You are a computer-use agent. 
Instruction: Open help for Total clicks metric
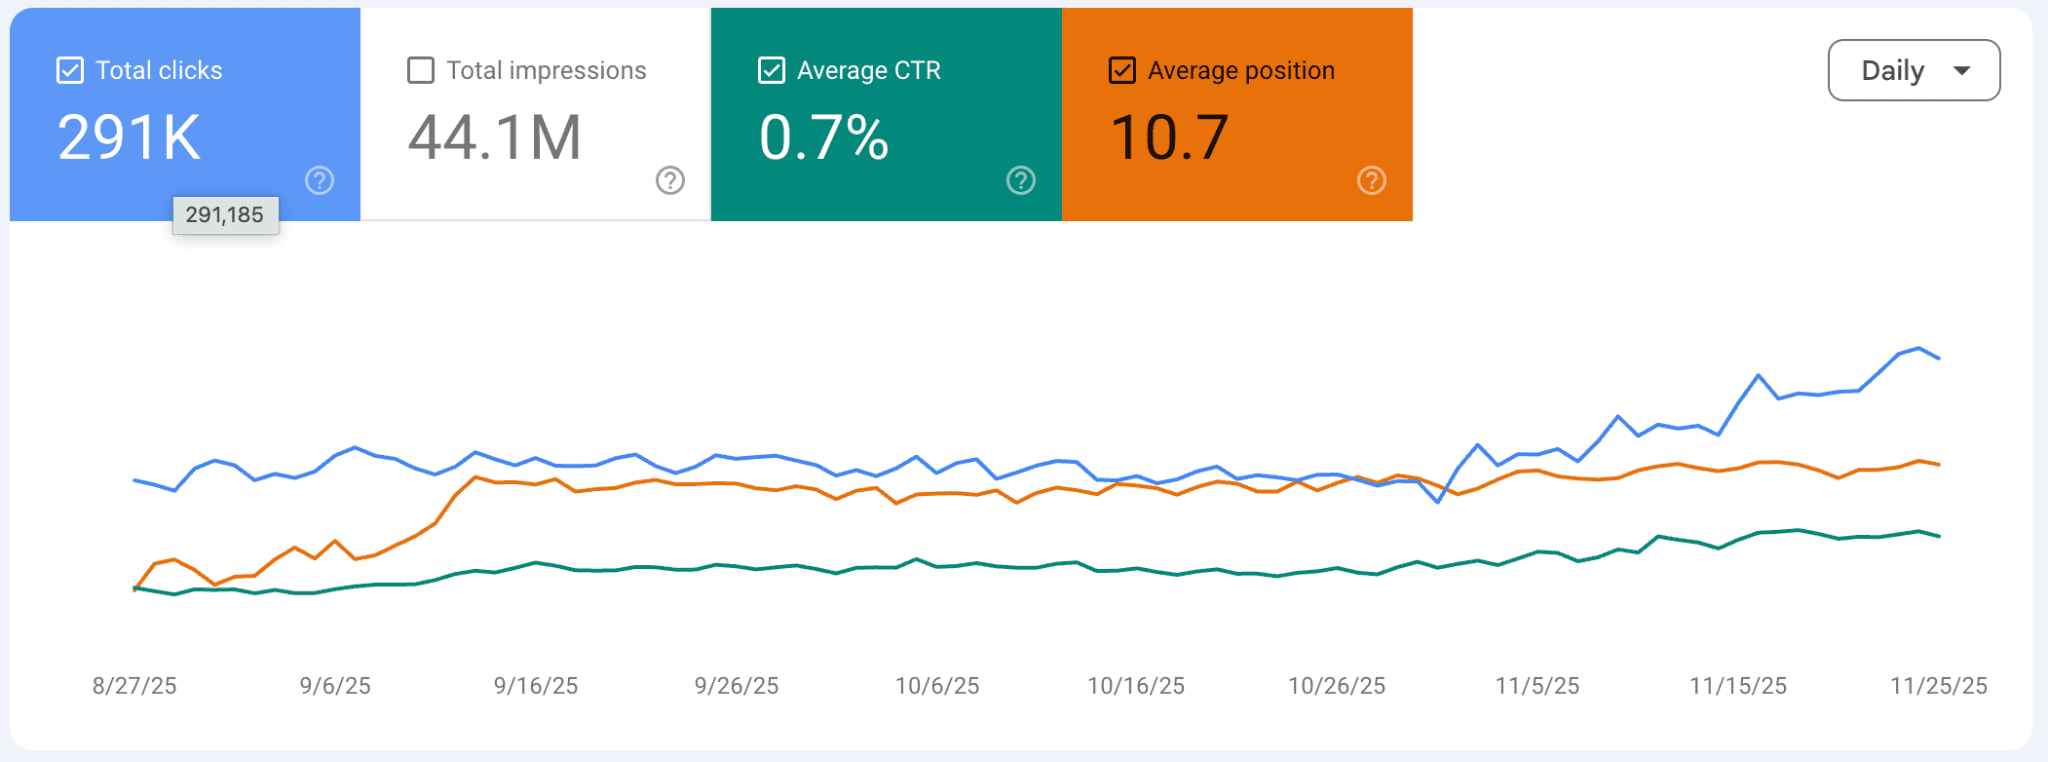pos(319,181)
